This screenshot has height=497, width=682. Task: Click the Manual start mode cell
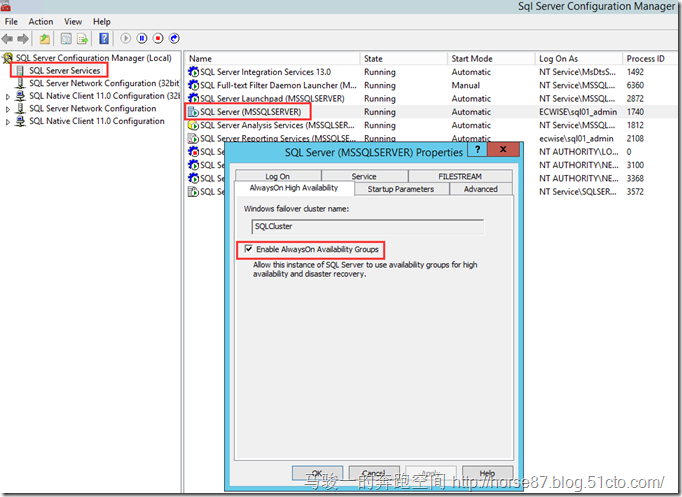coord(465,85)
